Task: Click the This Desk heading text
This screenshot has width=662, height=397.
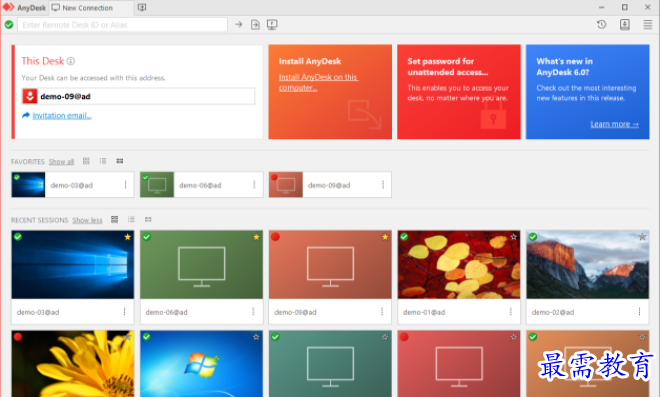Action: coord(43,61)
